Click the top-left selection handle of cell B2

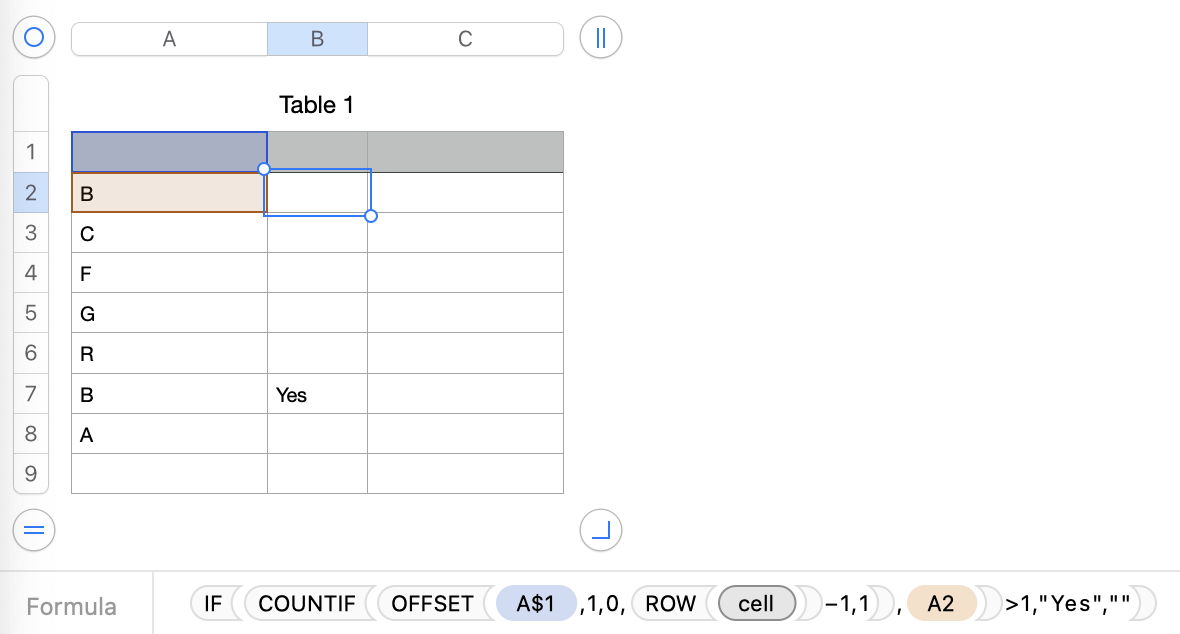click(264, 169)
